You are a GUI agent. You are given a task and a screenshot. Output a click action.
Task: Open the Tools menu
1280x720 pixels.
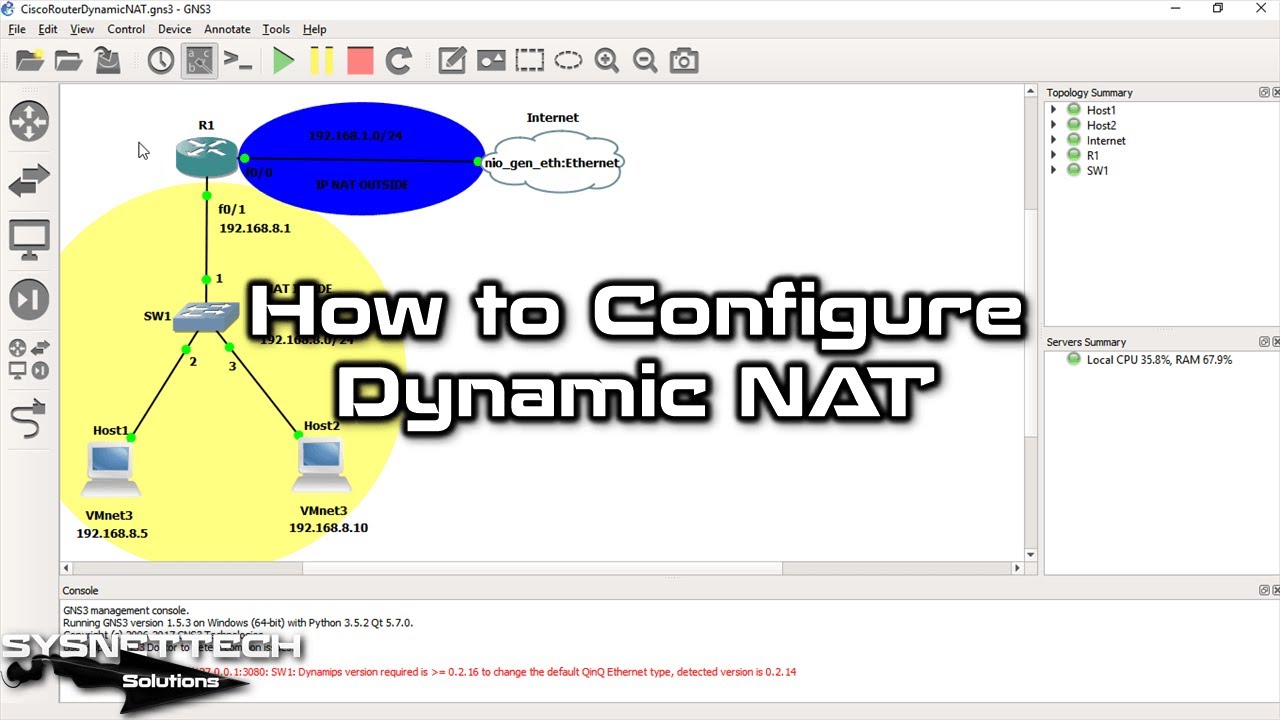[x=276, y=29]
